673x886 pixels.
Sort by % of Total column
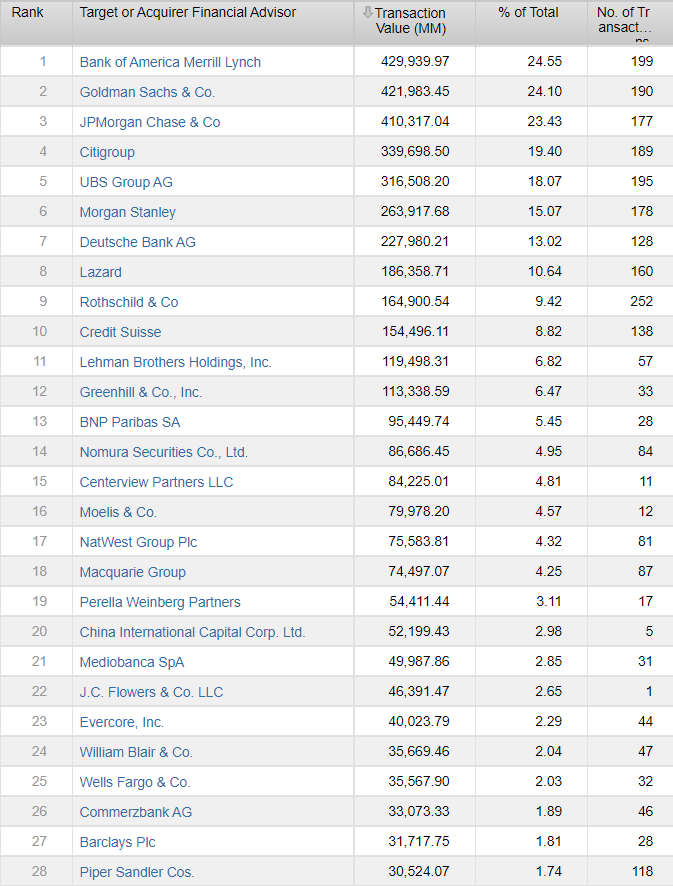tap(529, 13)
